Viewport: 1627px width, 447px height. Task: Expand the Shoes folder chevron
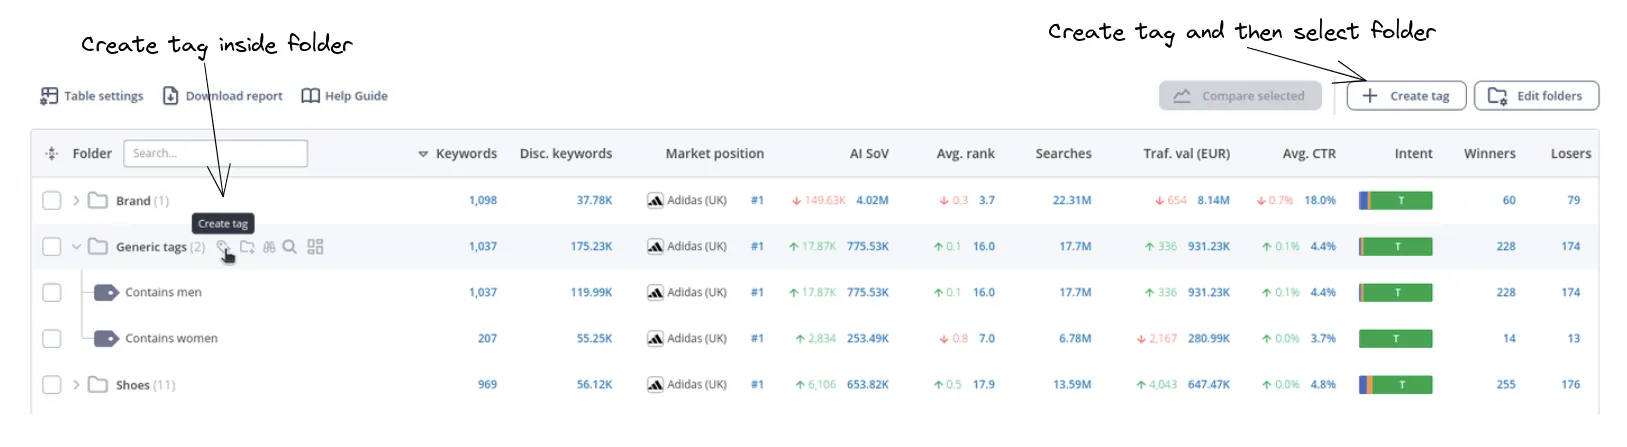pos(76,385)
